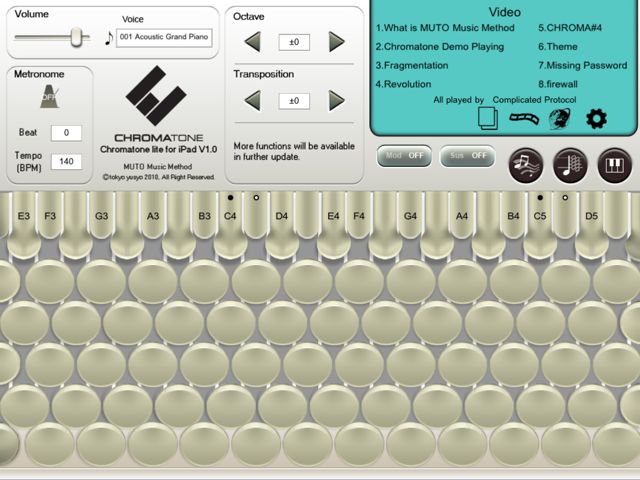Raise Transposition with right arrow
Screen dimensions: 640x480
(337, 100)
